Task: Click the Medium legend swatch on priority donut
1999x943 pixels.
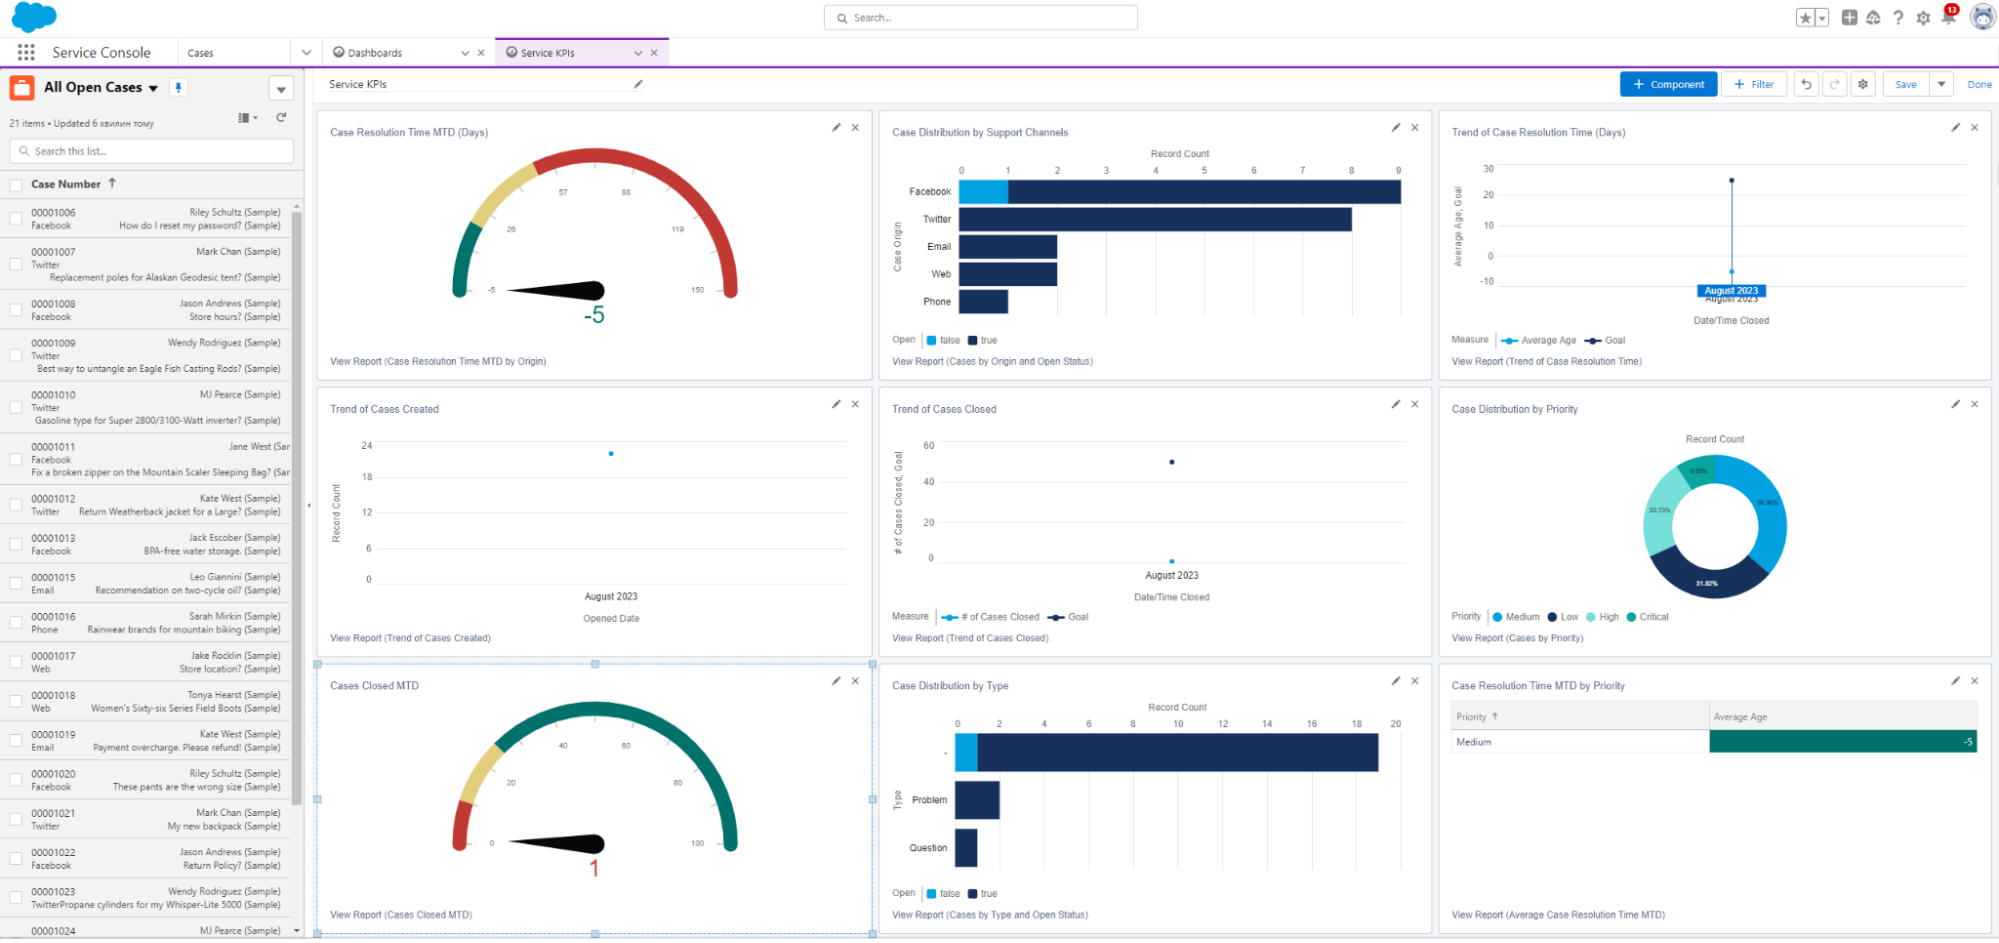Action: (x=1499, y=617)
